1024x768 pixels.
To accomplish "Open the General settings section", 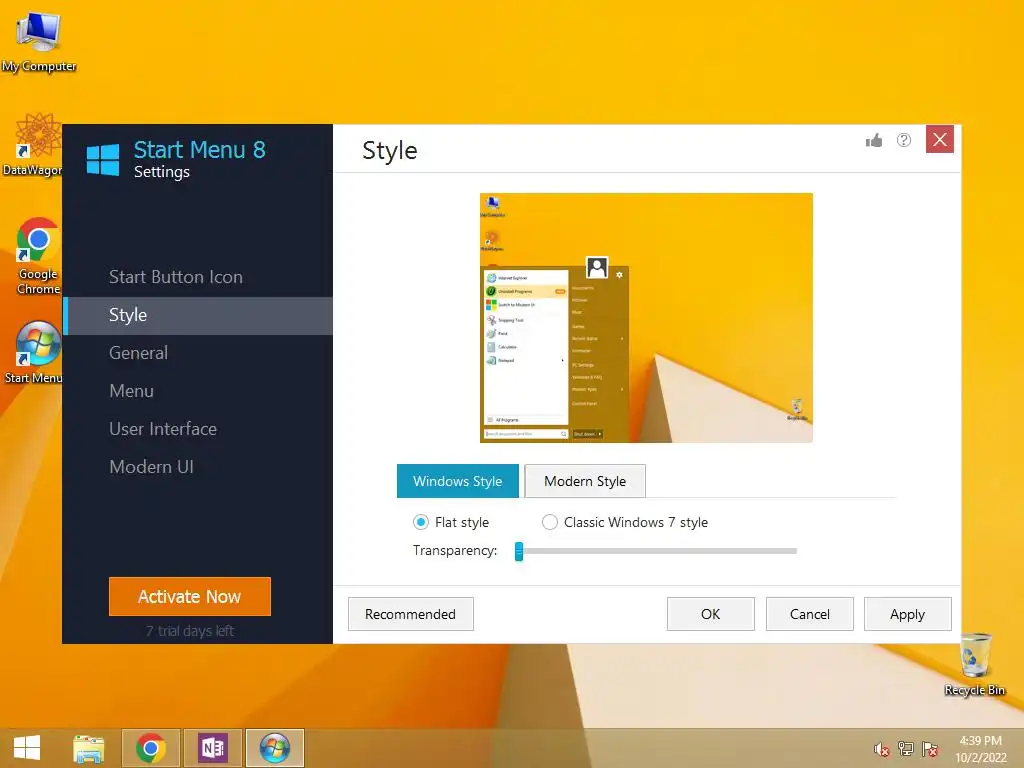I will (x=198, y=353).
